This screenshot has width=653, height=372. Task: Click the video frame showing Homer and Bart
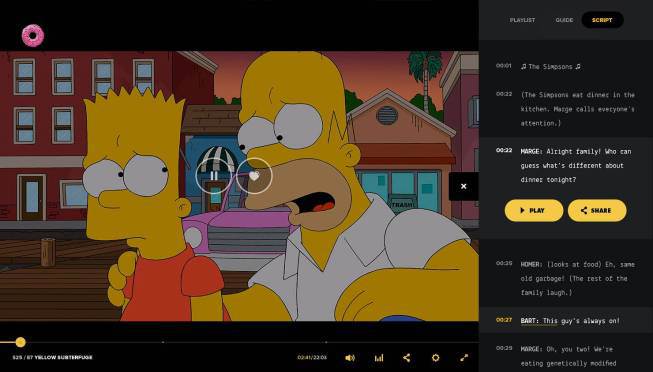(239, 186)
